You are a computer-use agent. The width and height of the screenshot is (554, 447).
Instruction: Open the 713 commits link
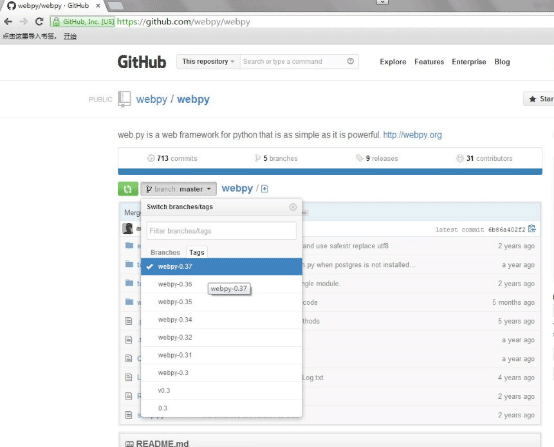172,158
